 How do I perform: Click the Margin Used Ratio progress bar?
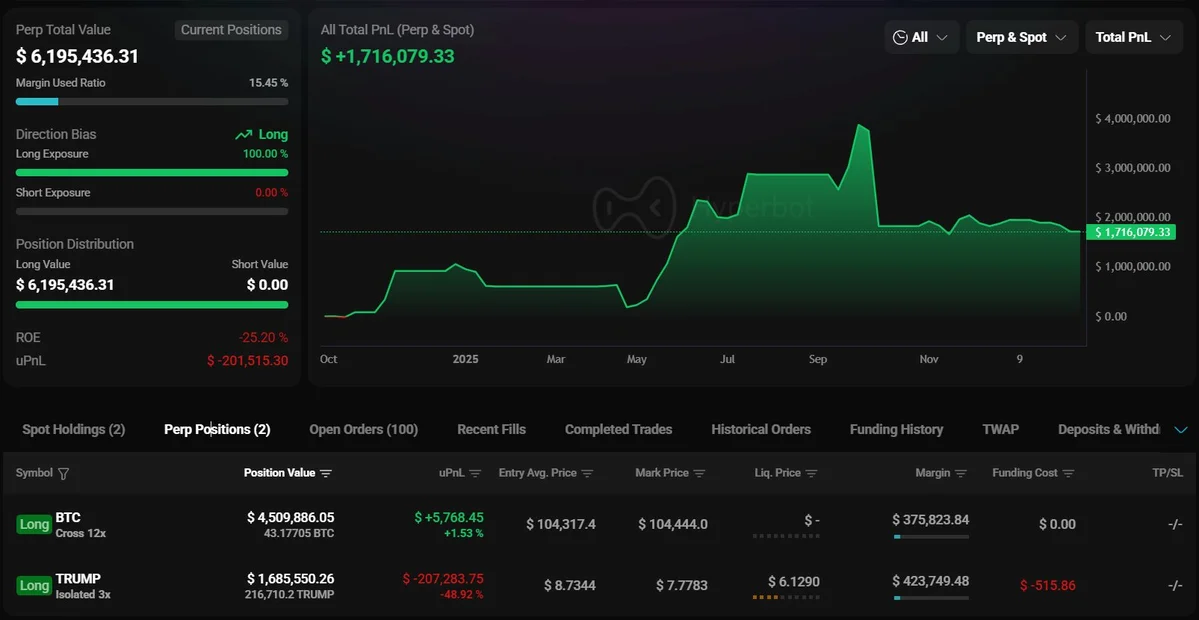151,101
